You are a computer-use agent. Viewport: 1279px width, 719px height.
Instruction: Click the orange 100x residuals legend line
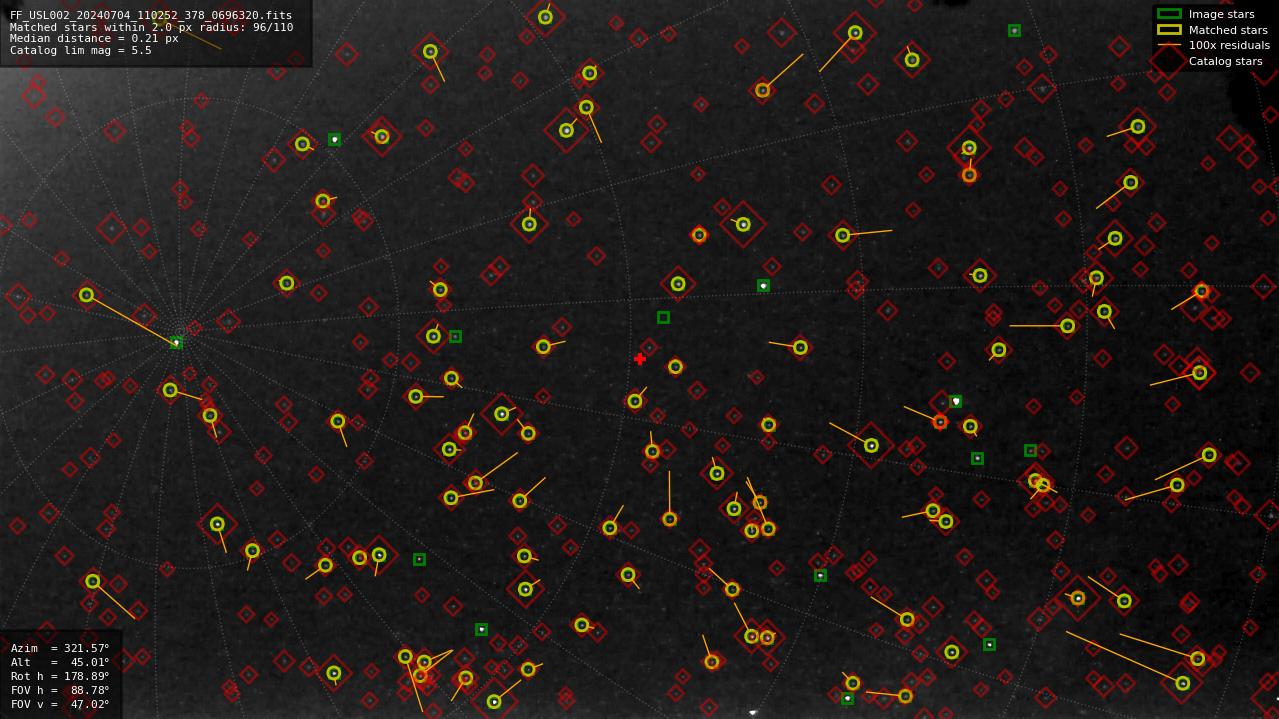tap(1169, 45)
